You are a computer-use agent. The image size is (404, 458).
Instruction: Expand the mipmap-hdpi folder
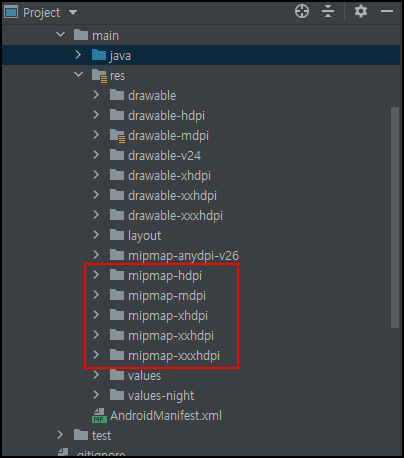tap(96, 275)
